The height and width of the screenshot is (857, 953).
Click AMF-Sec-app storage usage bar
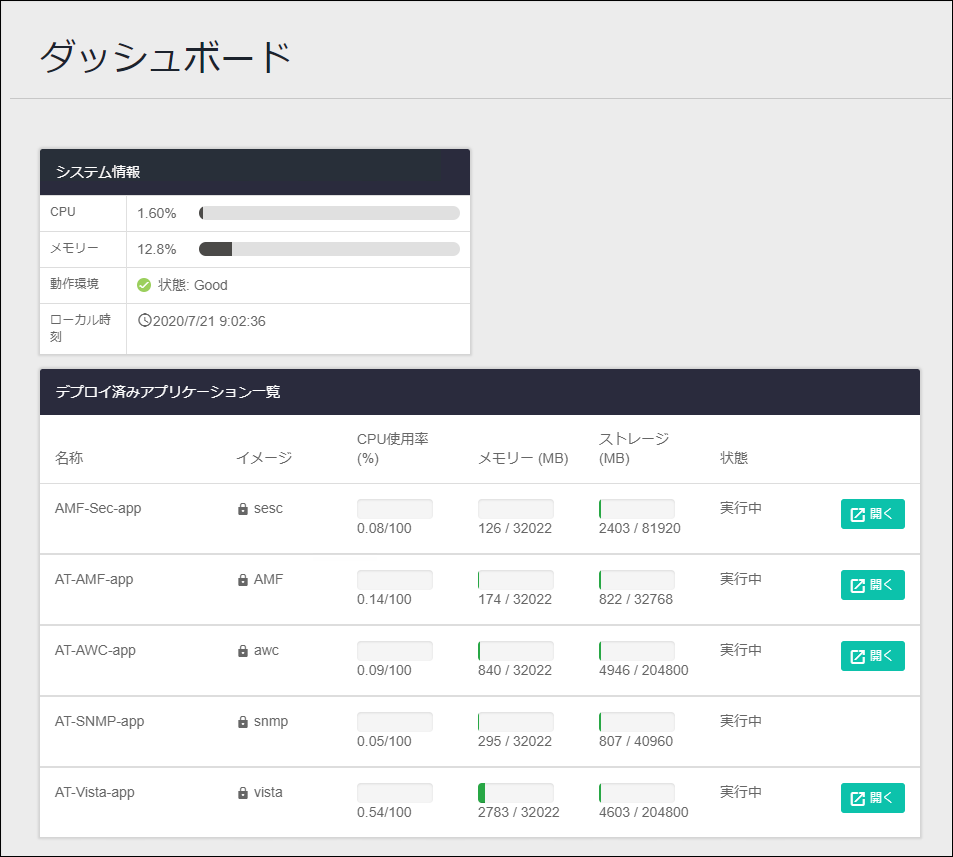pyautogui.click(x=636, y=509)
